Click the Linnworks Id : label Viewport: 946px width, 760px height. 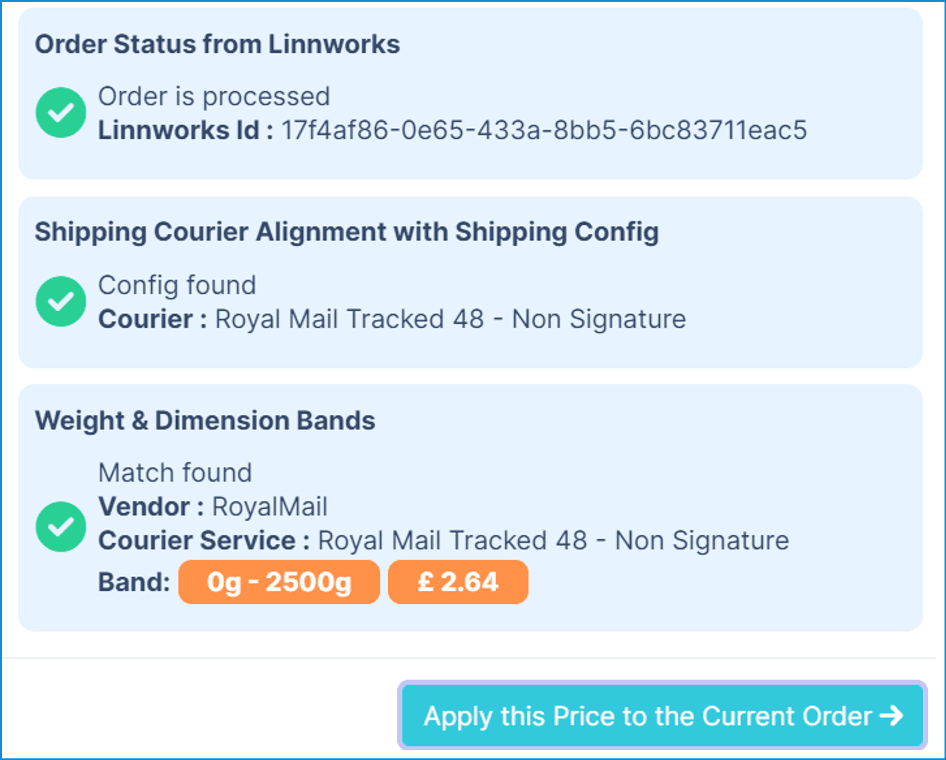(x=185, y=130)
